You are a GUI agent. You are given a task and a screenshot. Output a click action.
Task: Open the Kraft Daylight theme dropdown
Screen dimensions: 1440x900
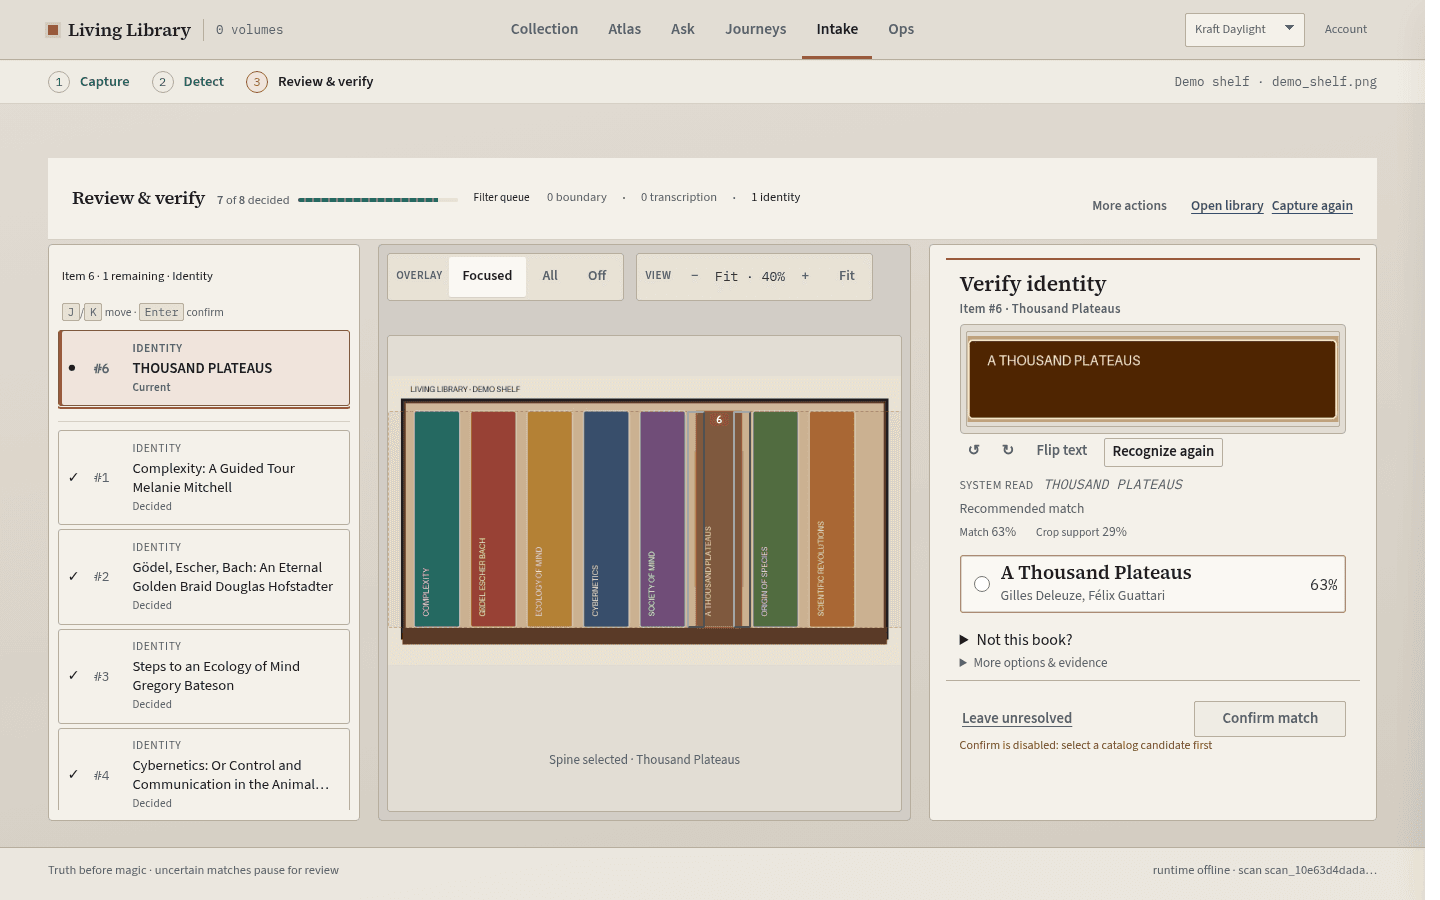tap(1244, 29)
